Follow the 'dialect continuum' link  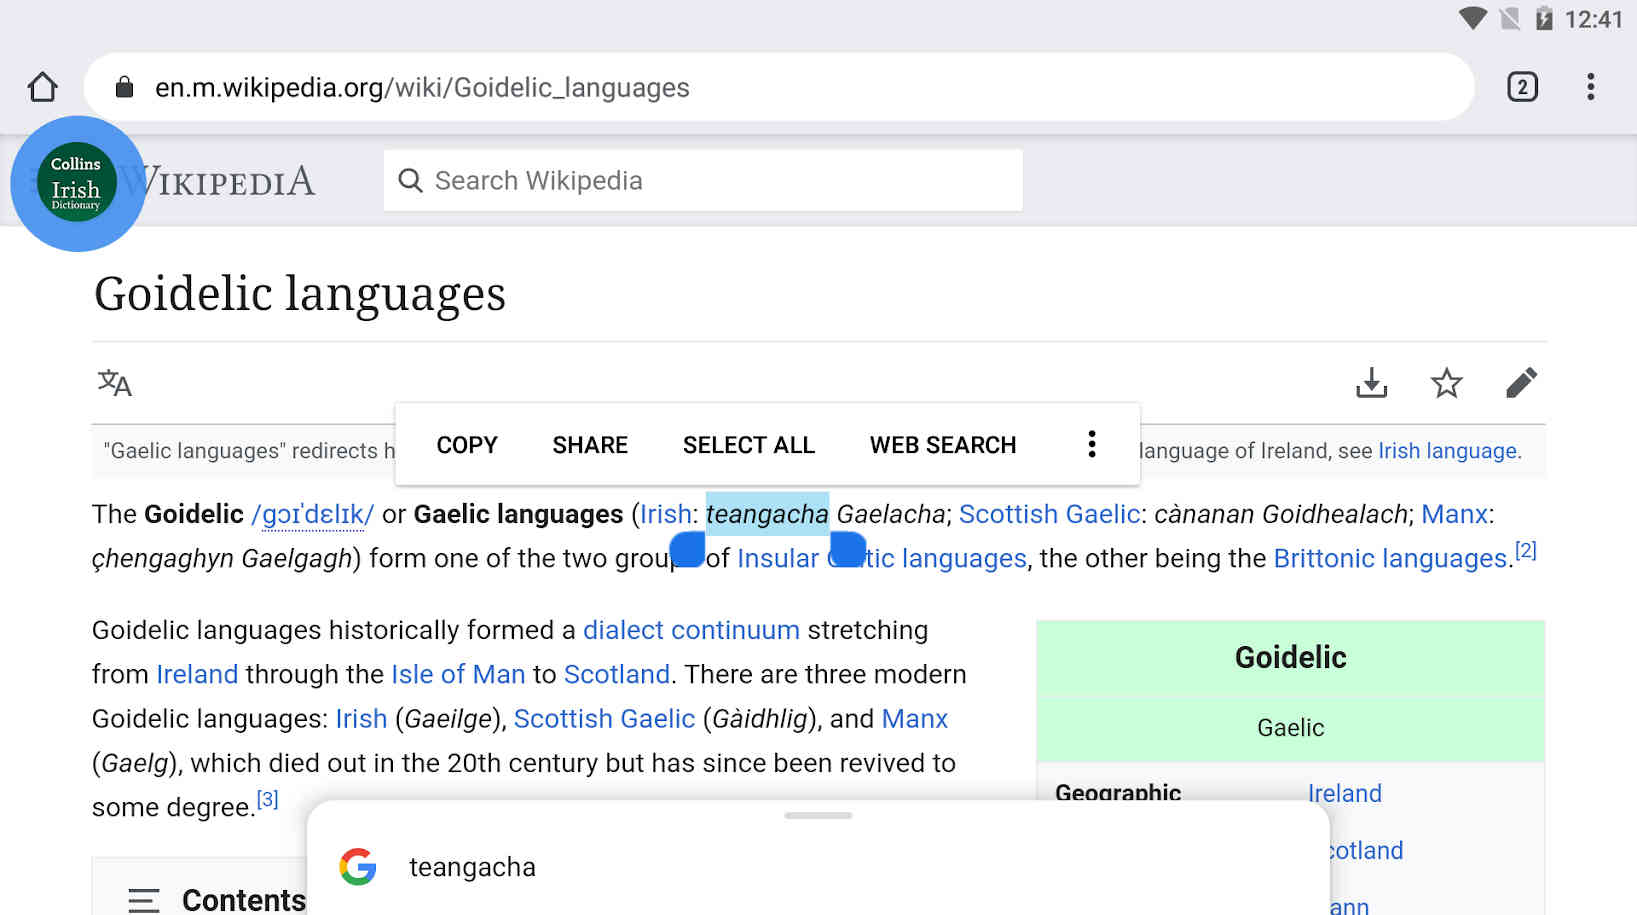691,630
